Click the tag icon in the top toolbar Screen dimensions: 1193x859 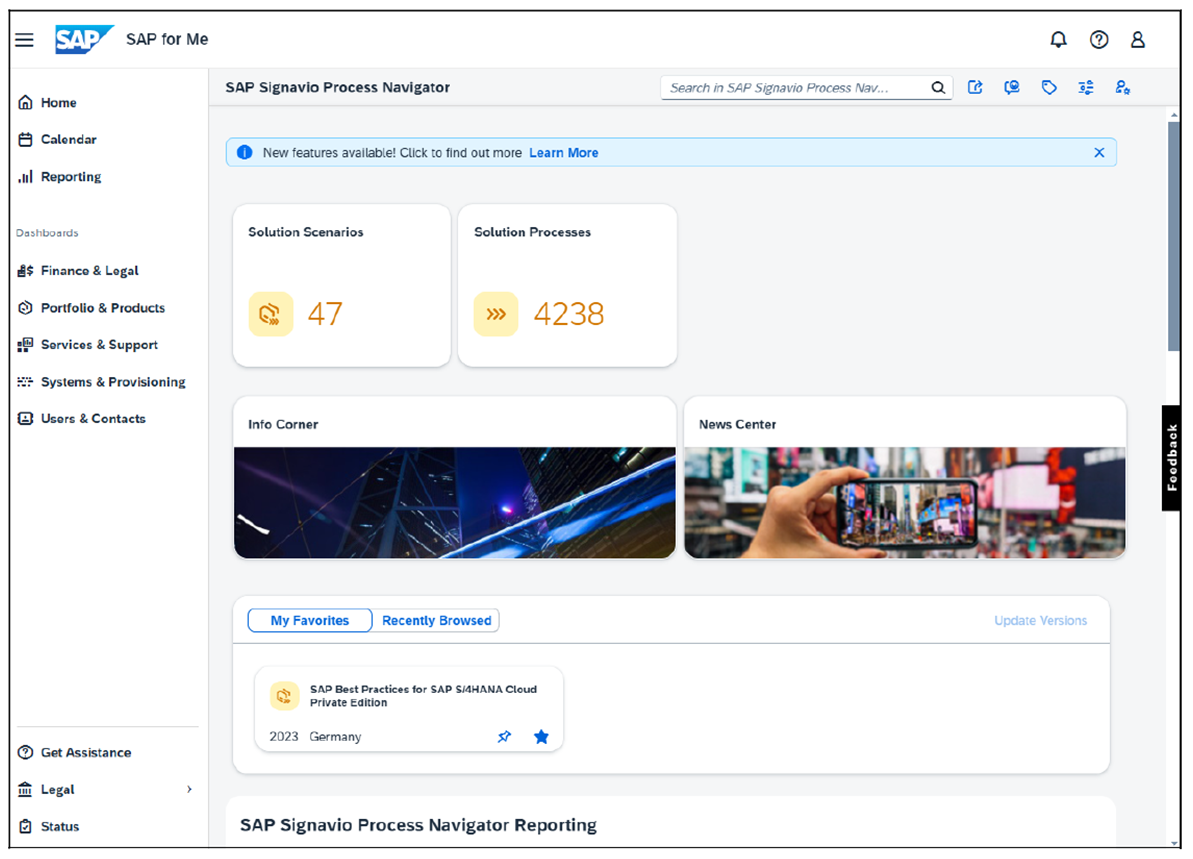tap(1049, 87)
